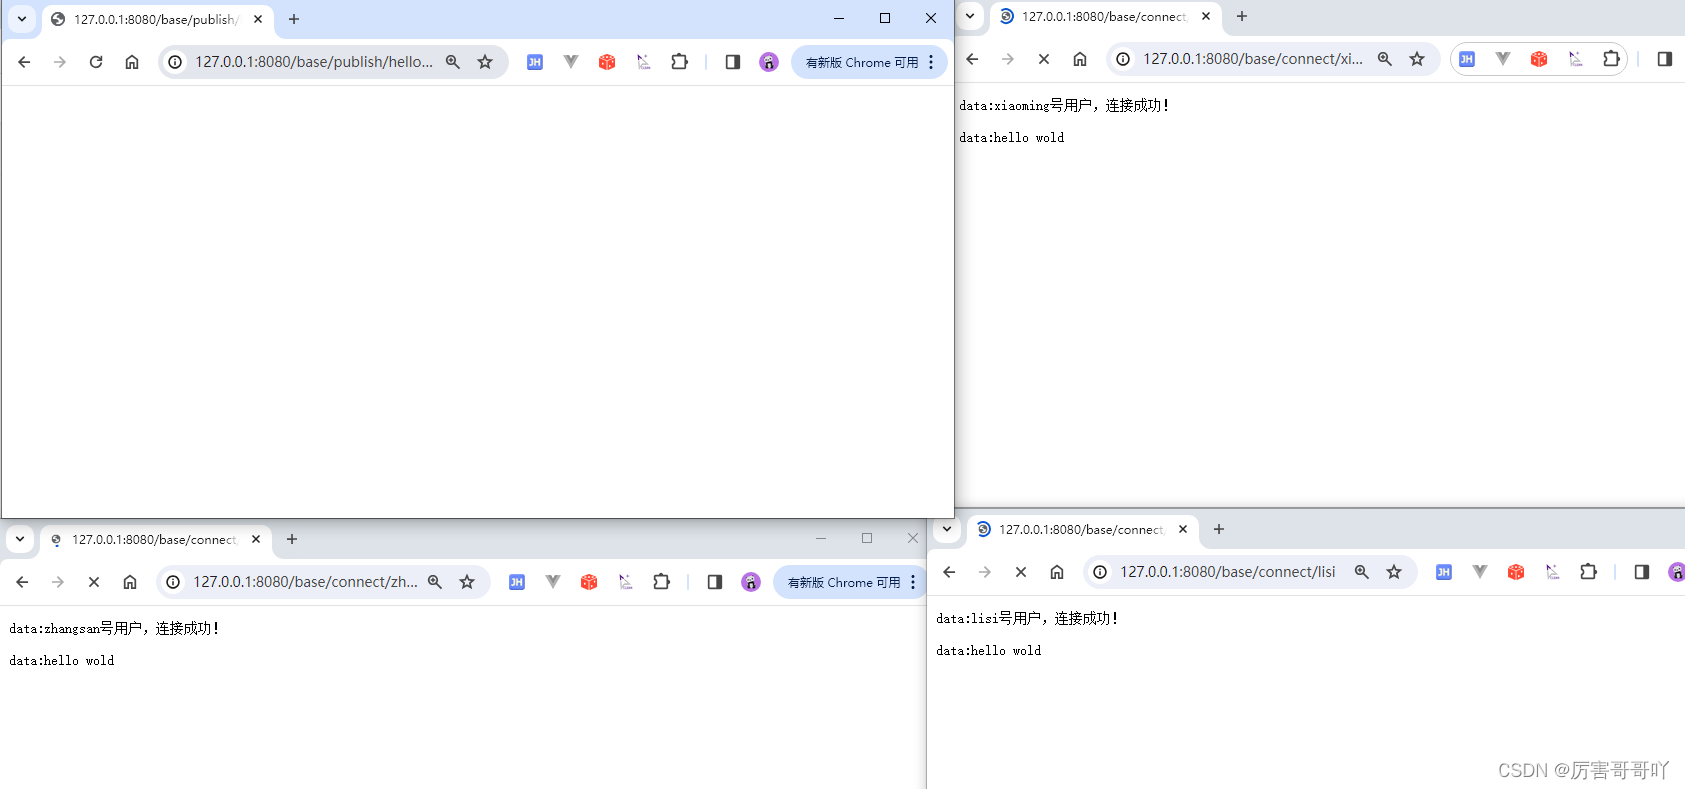
Task: Focus address bar showing base/connect/zh...
Action: tap(305, 582)
